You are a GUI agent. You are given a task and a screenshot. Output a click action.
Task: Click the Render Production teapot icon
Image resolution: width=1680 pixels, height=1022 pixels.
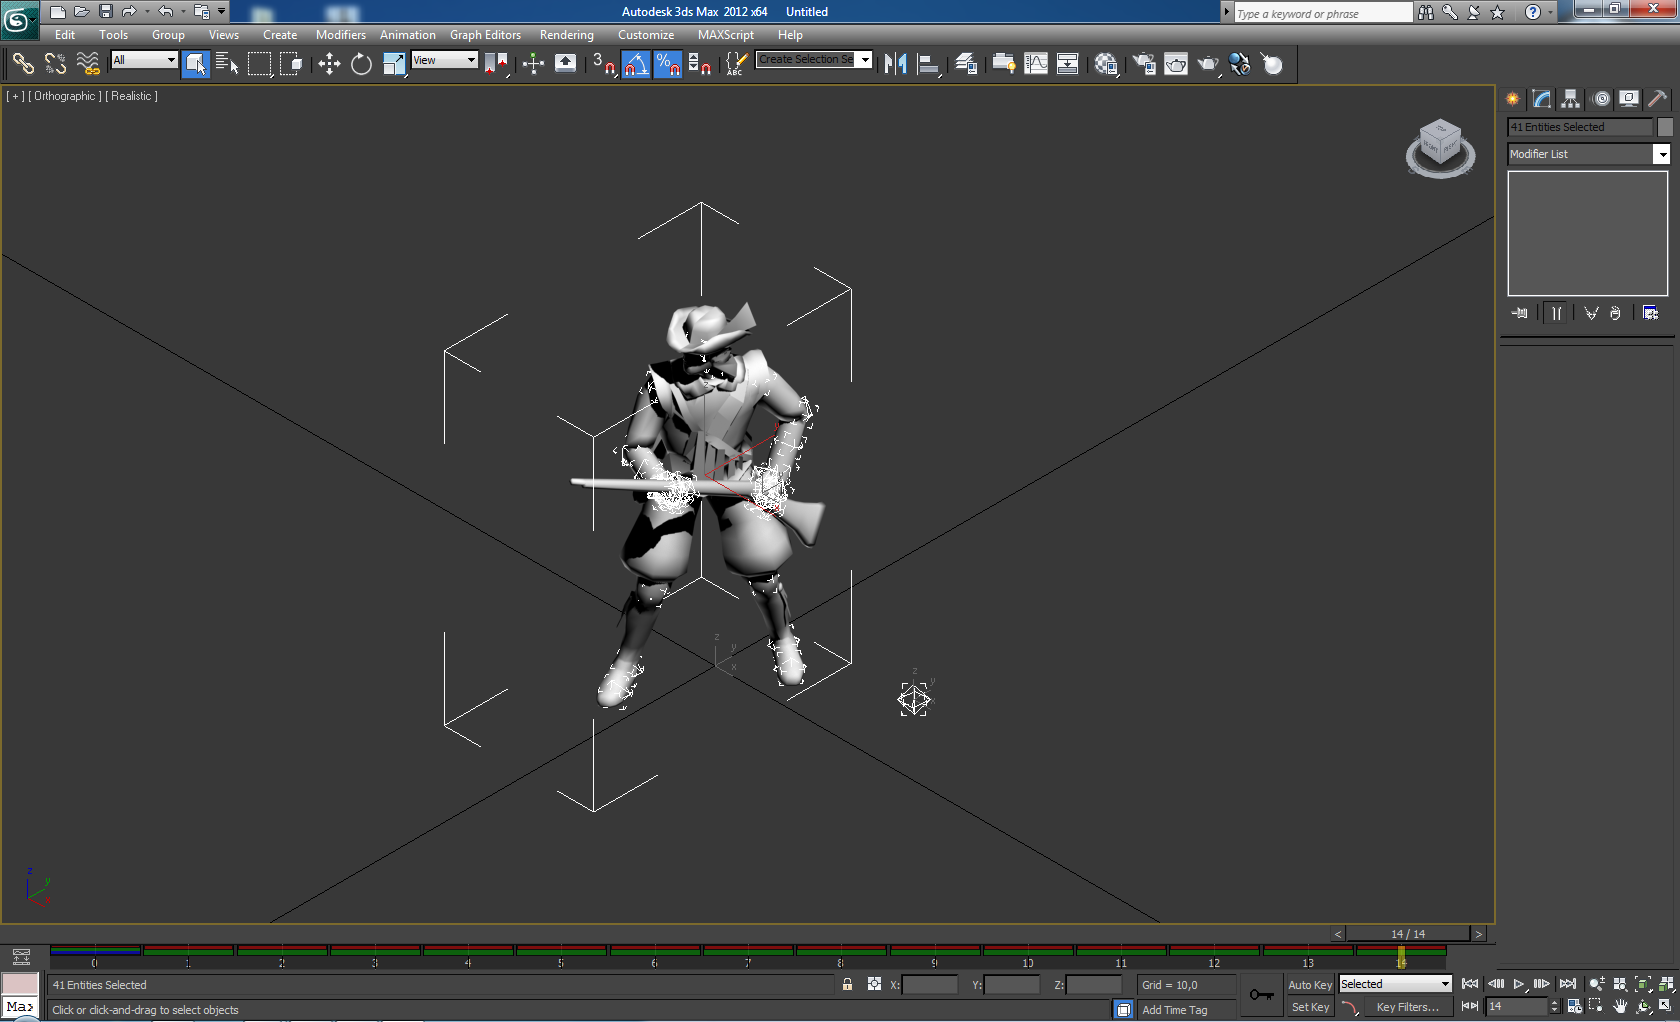click(1208, 64)
